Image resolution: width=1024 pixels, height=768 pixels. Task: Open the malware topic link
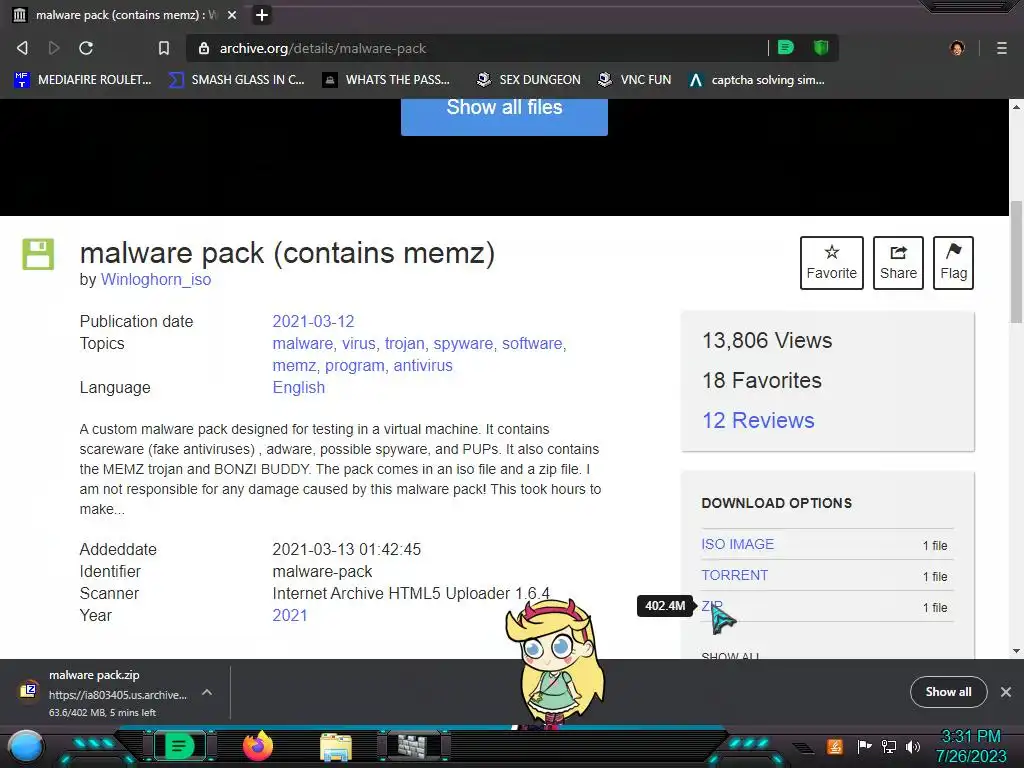pyautogui.click(x=302, y=344)
